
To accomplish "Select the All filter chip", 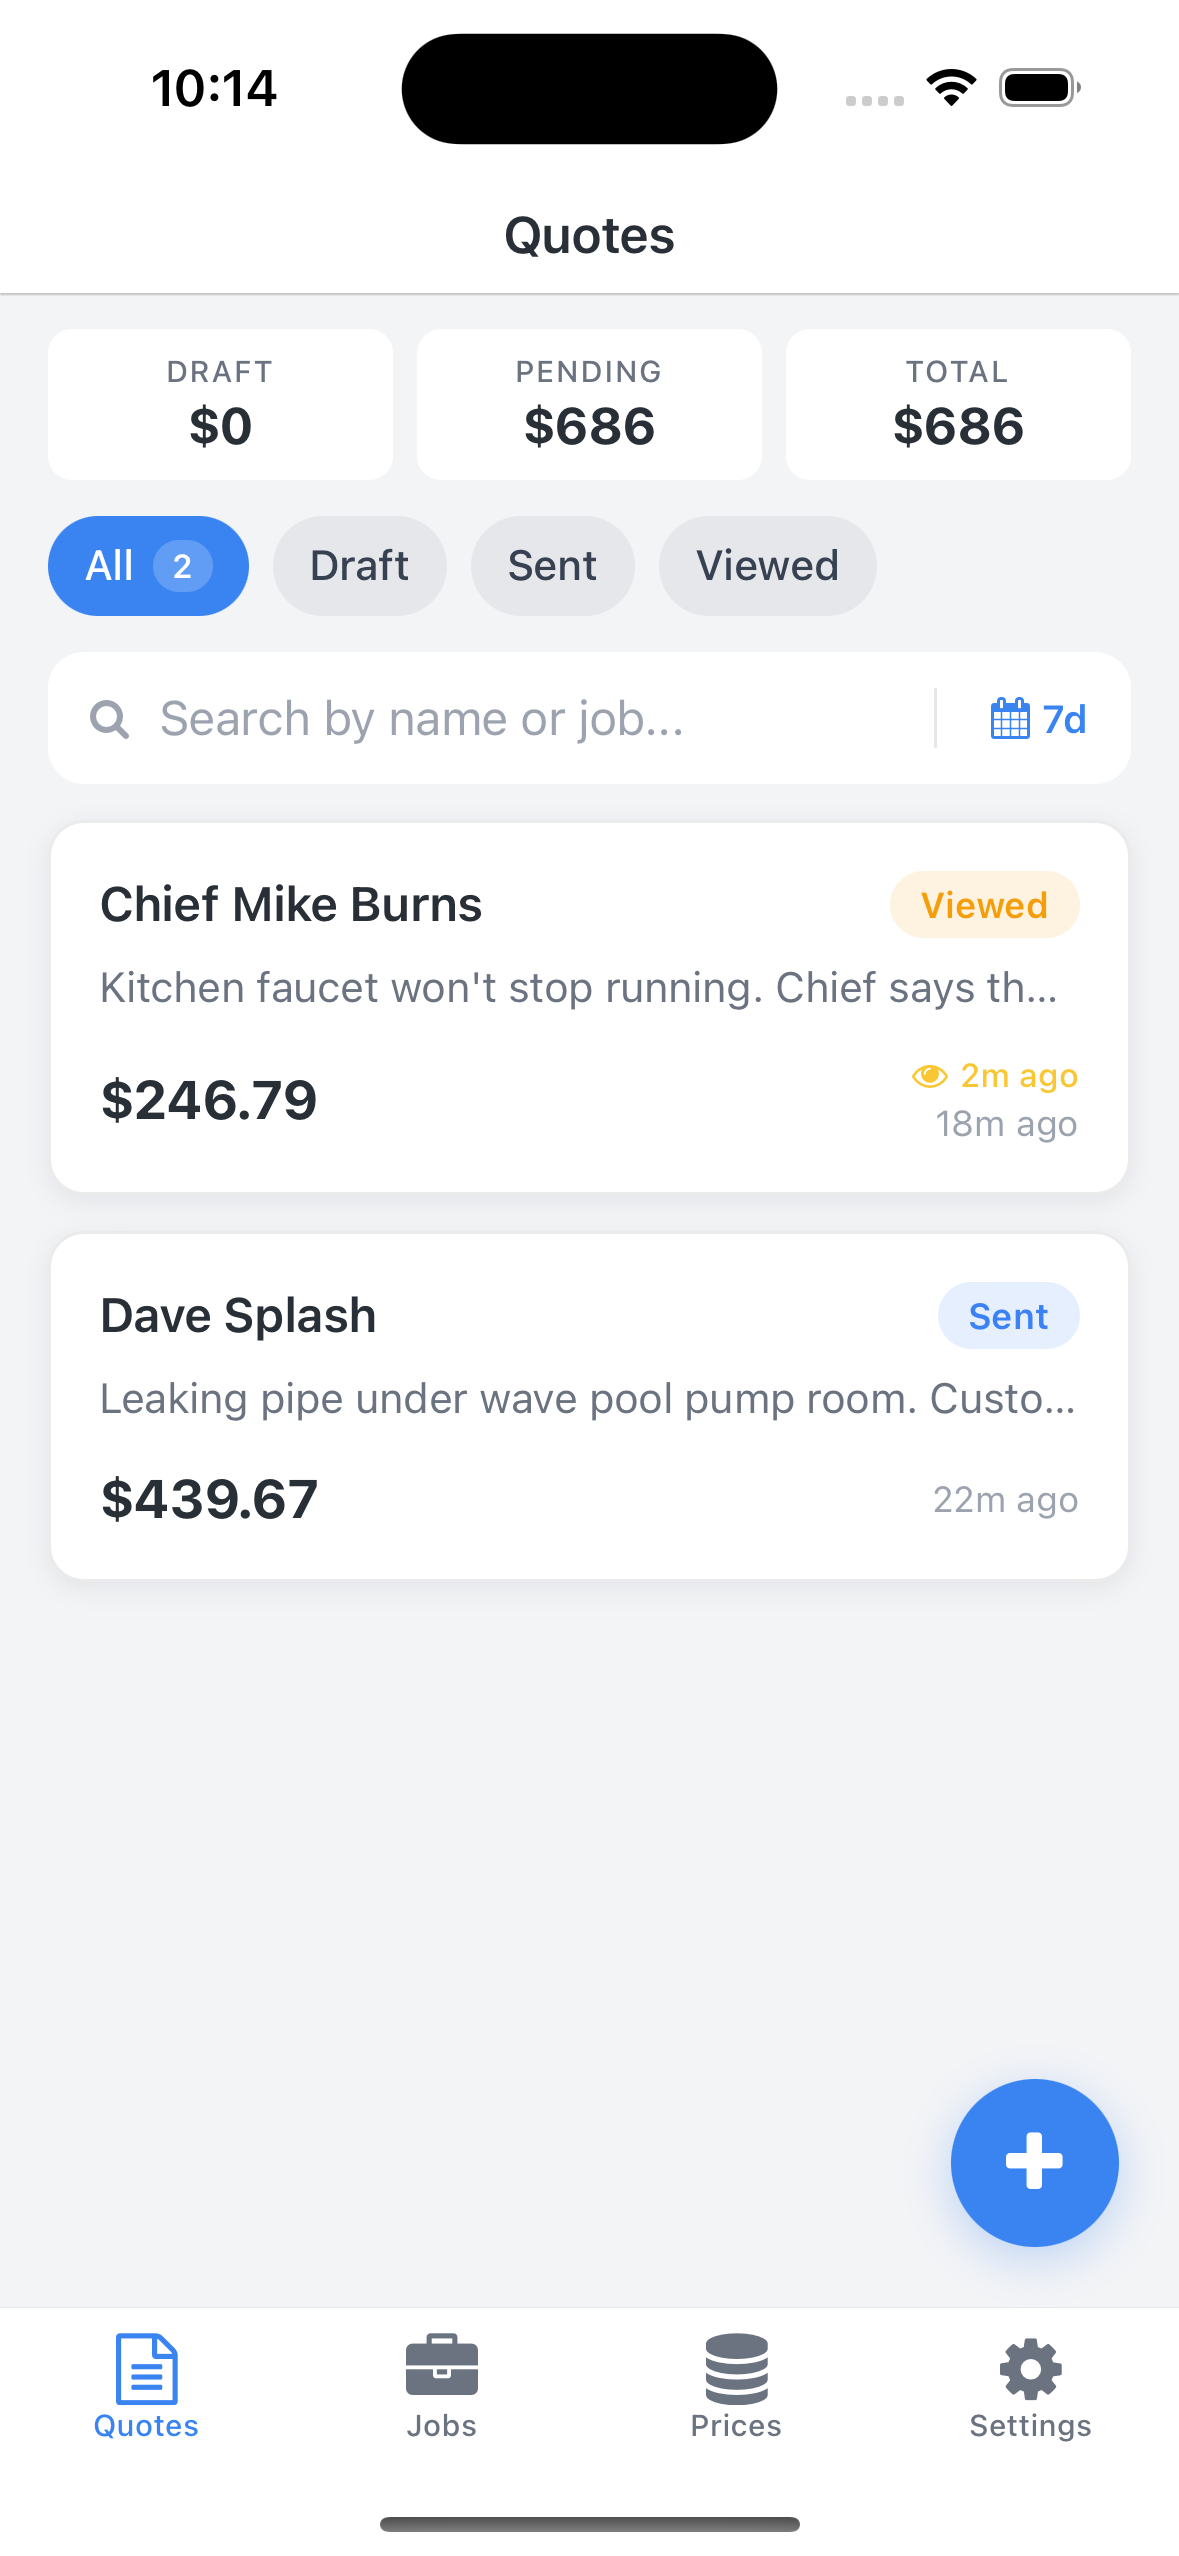I will click(148, 566).
